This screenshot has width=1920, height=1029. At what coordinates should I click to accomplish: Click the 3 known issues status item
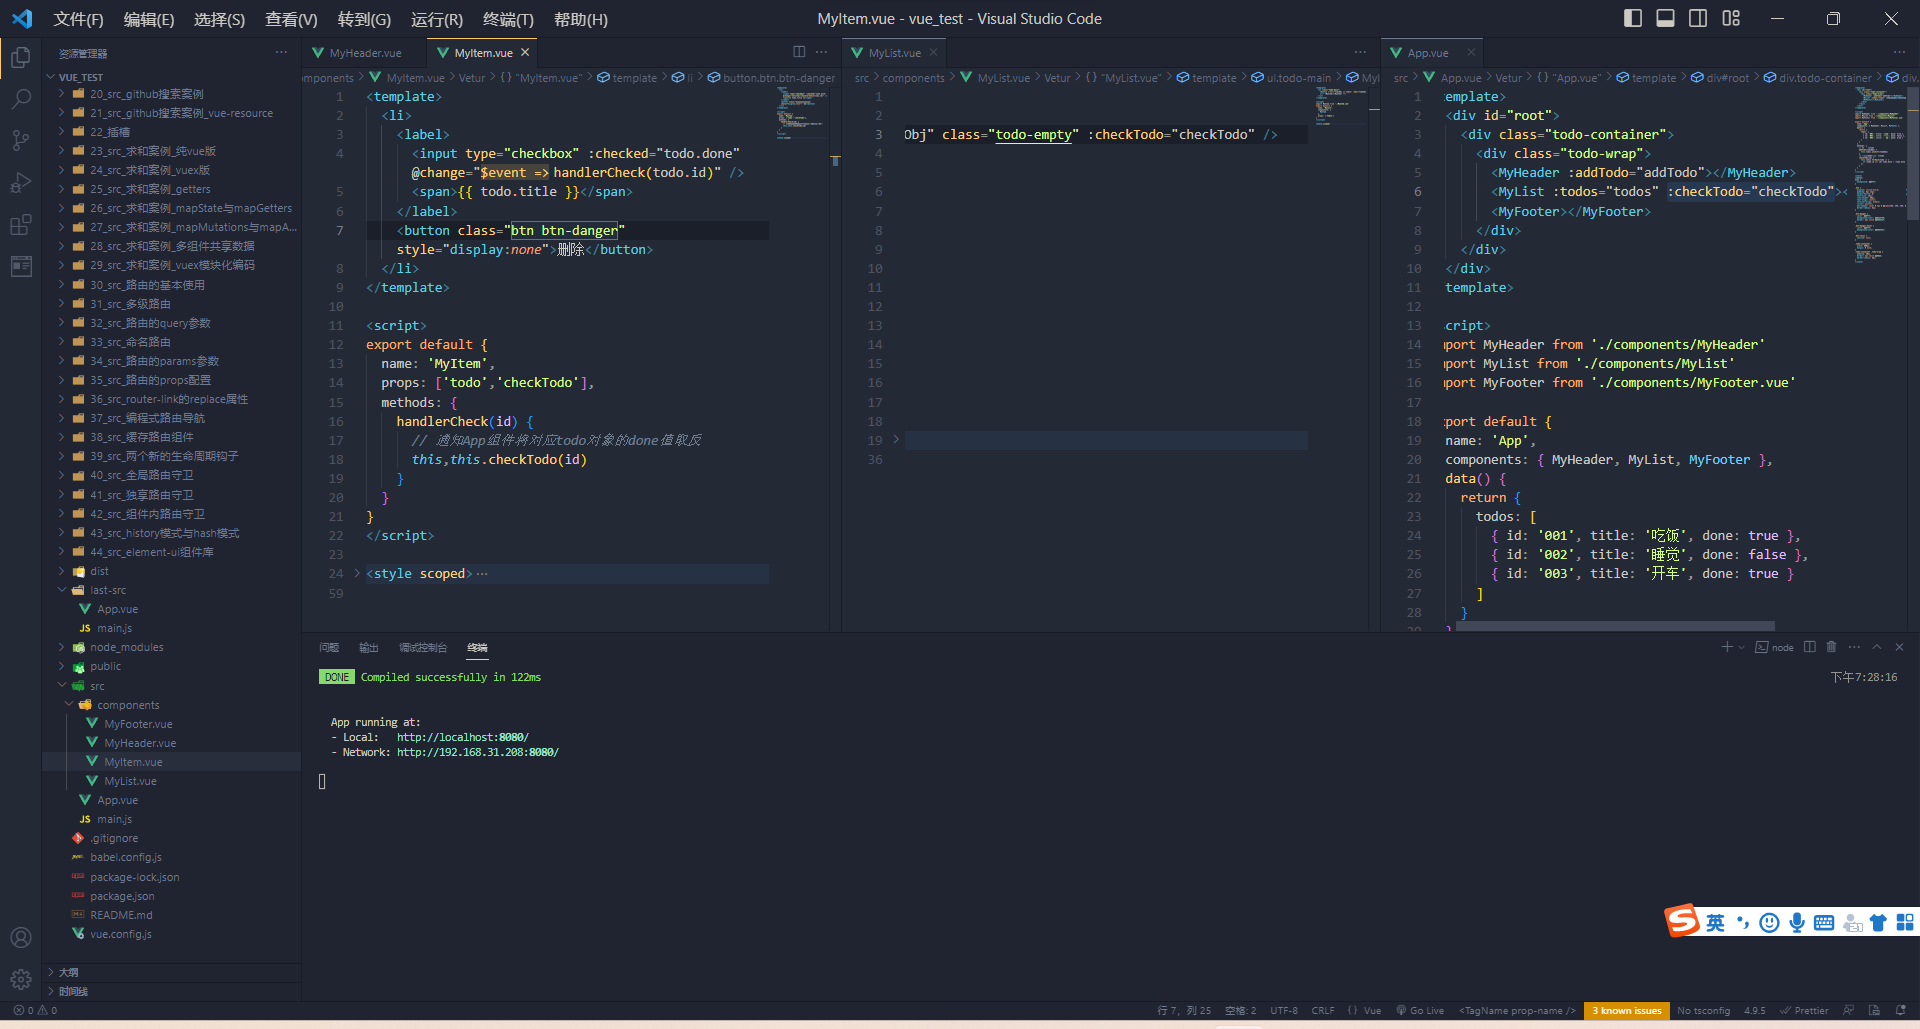pyautogui.click(x=1626, y=1011)
